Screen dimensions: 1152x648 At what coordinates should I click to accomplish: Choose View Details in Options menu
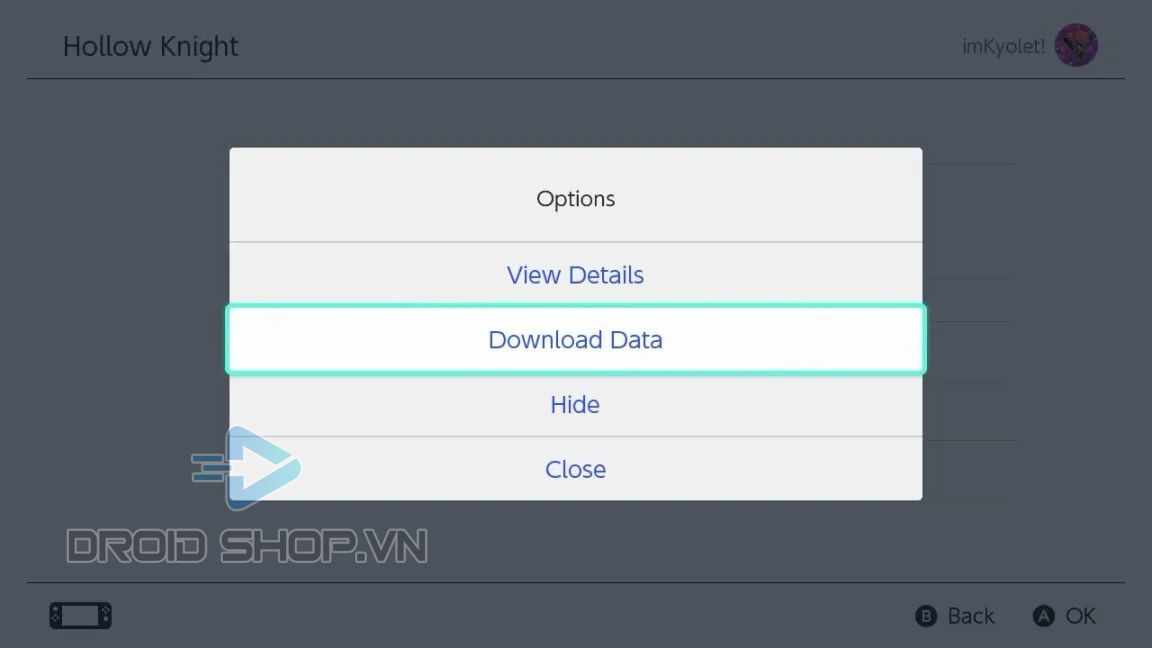tap(575, 275)
